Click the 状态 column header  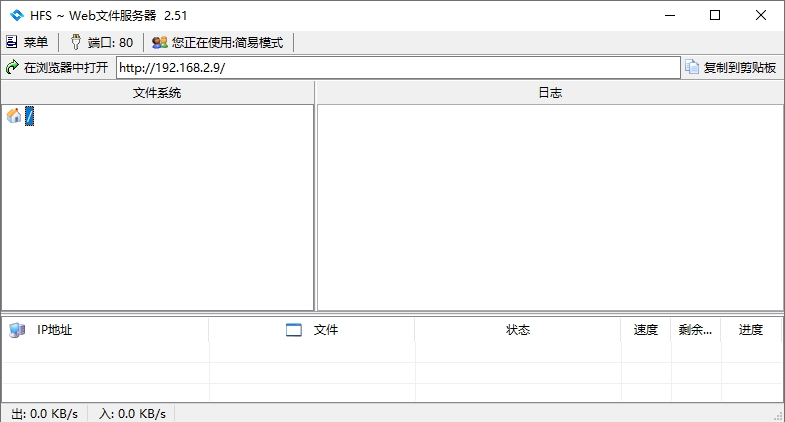(518, 330)
